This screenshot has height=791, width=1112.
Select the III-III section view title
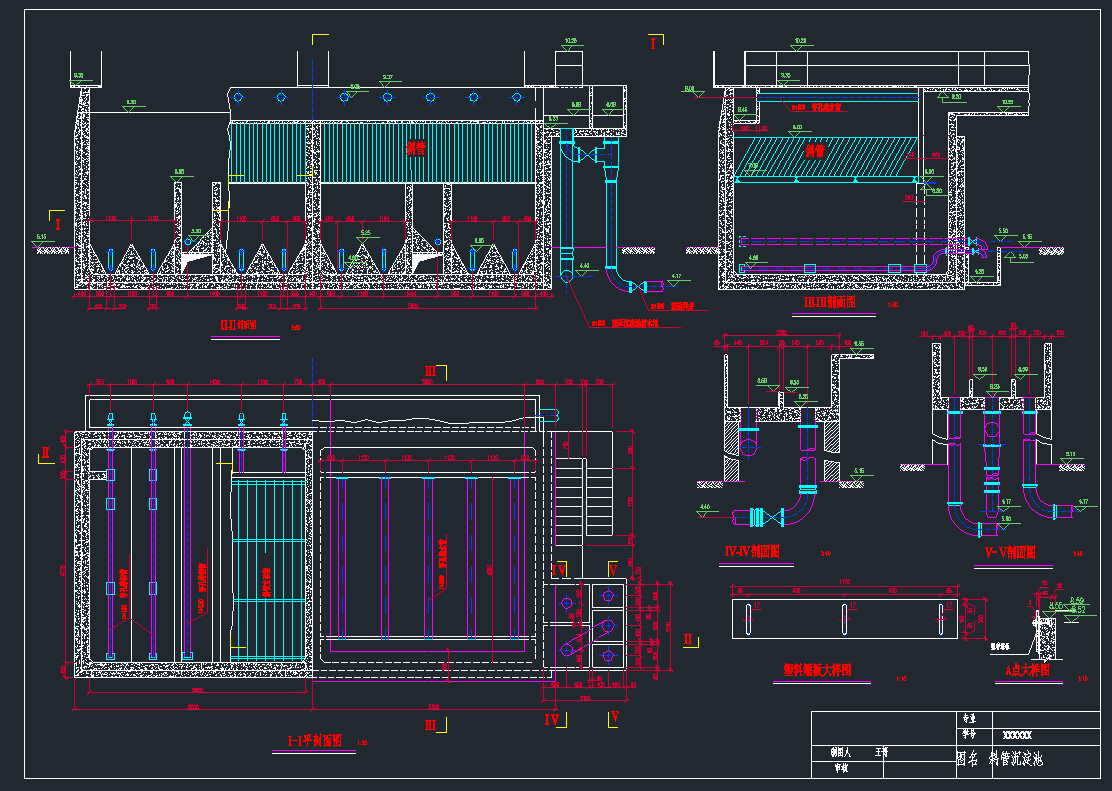(829, 300)
